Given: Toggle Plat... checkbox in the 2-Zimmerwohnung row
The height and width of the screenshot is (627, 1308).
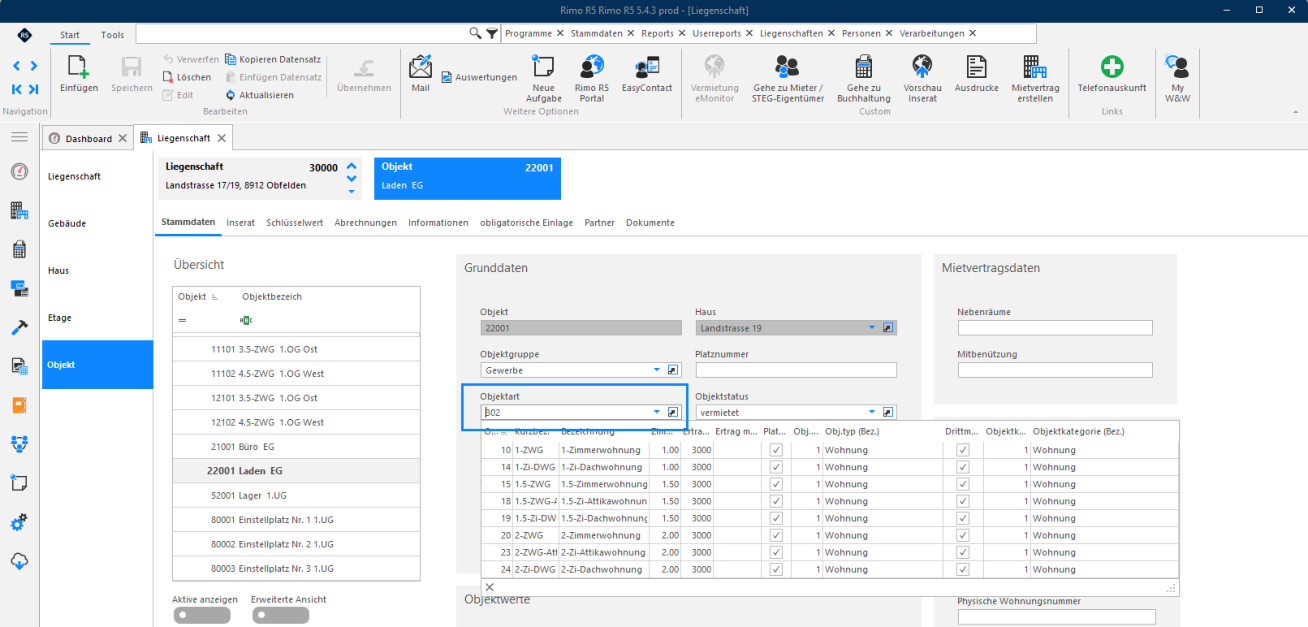Looking at the screenshot, I should pyautogui.click(x=776, y=535).
